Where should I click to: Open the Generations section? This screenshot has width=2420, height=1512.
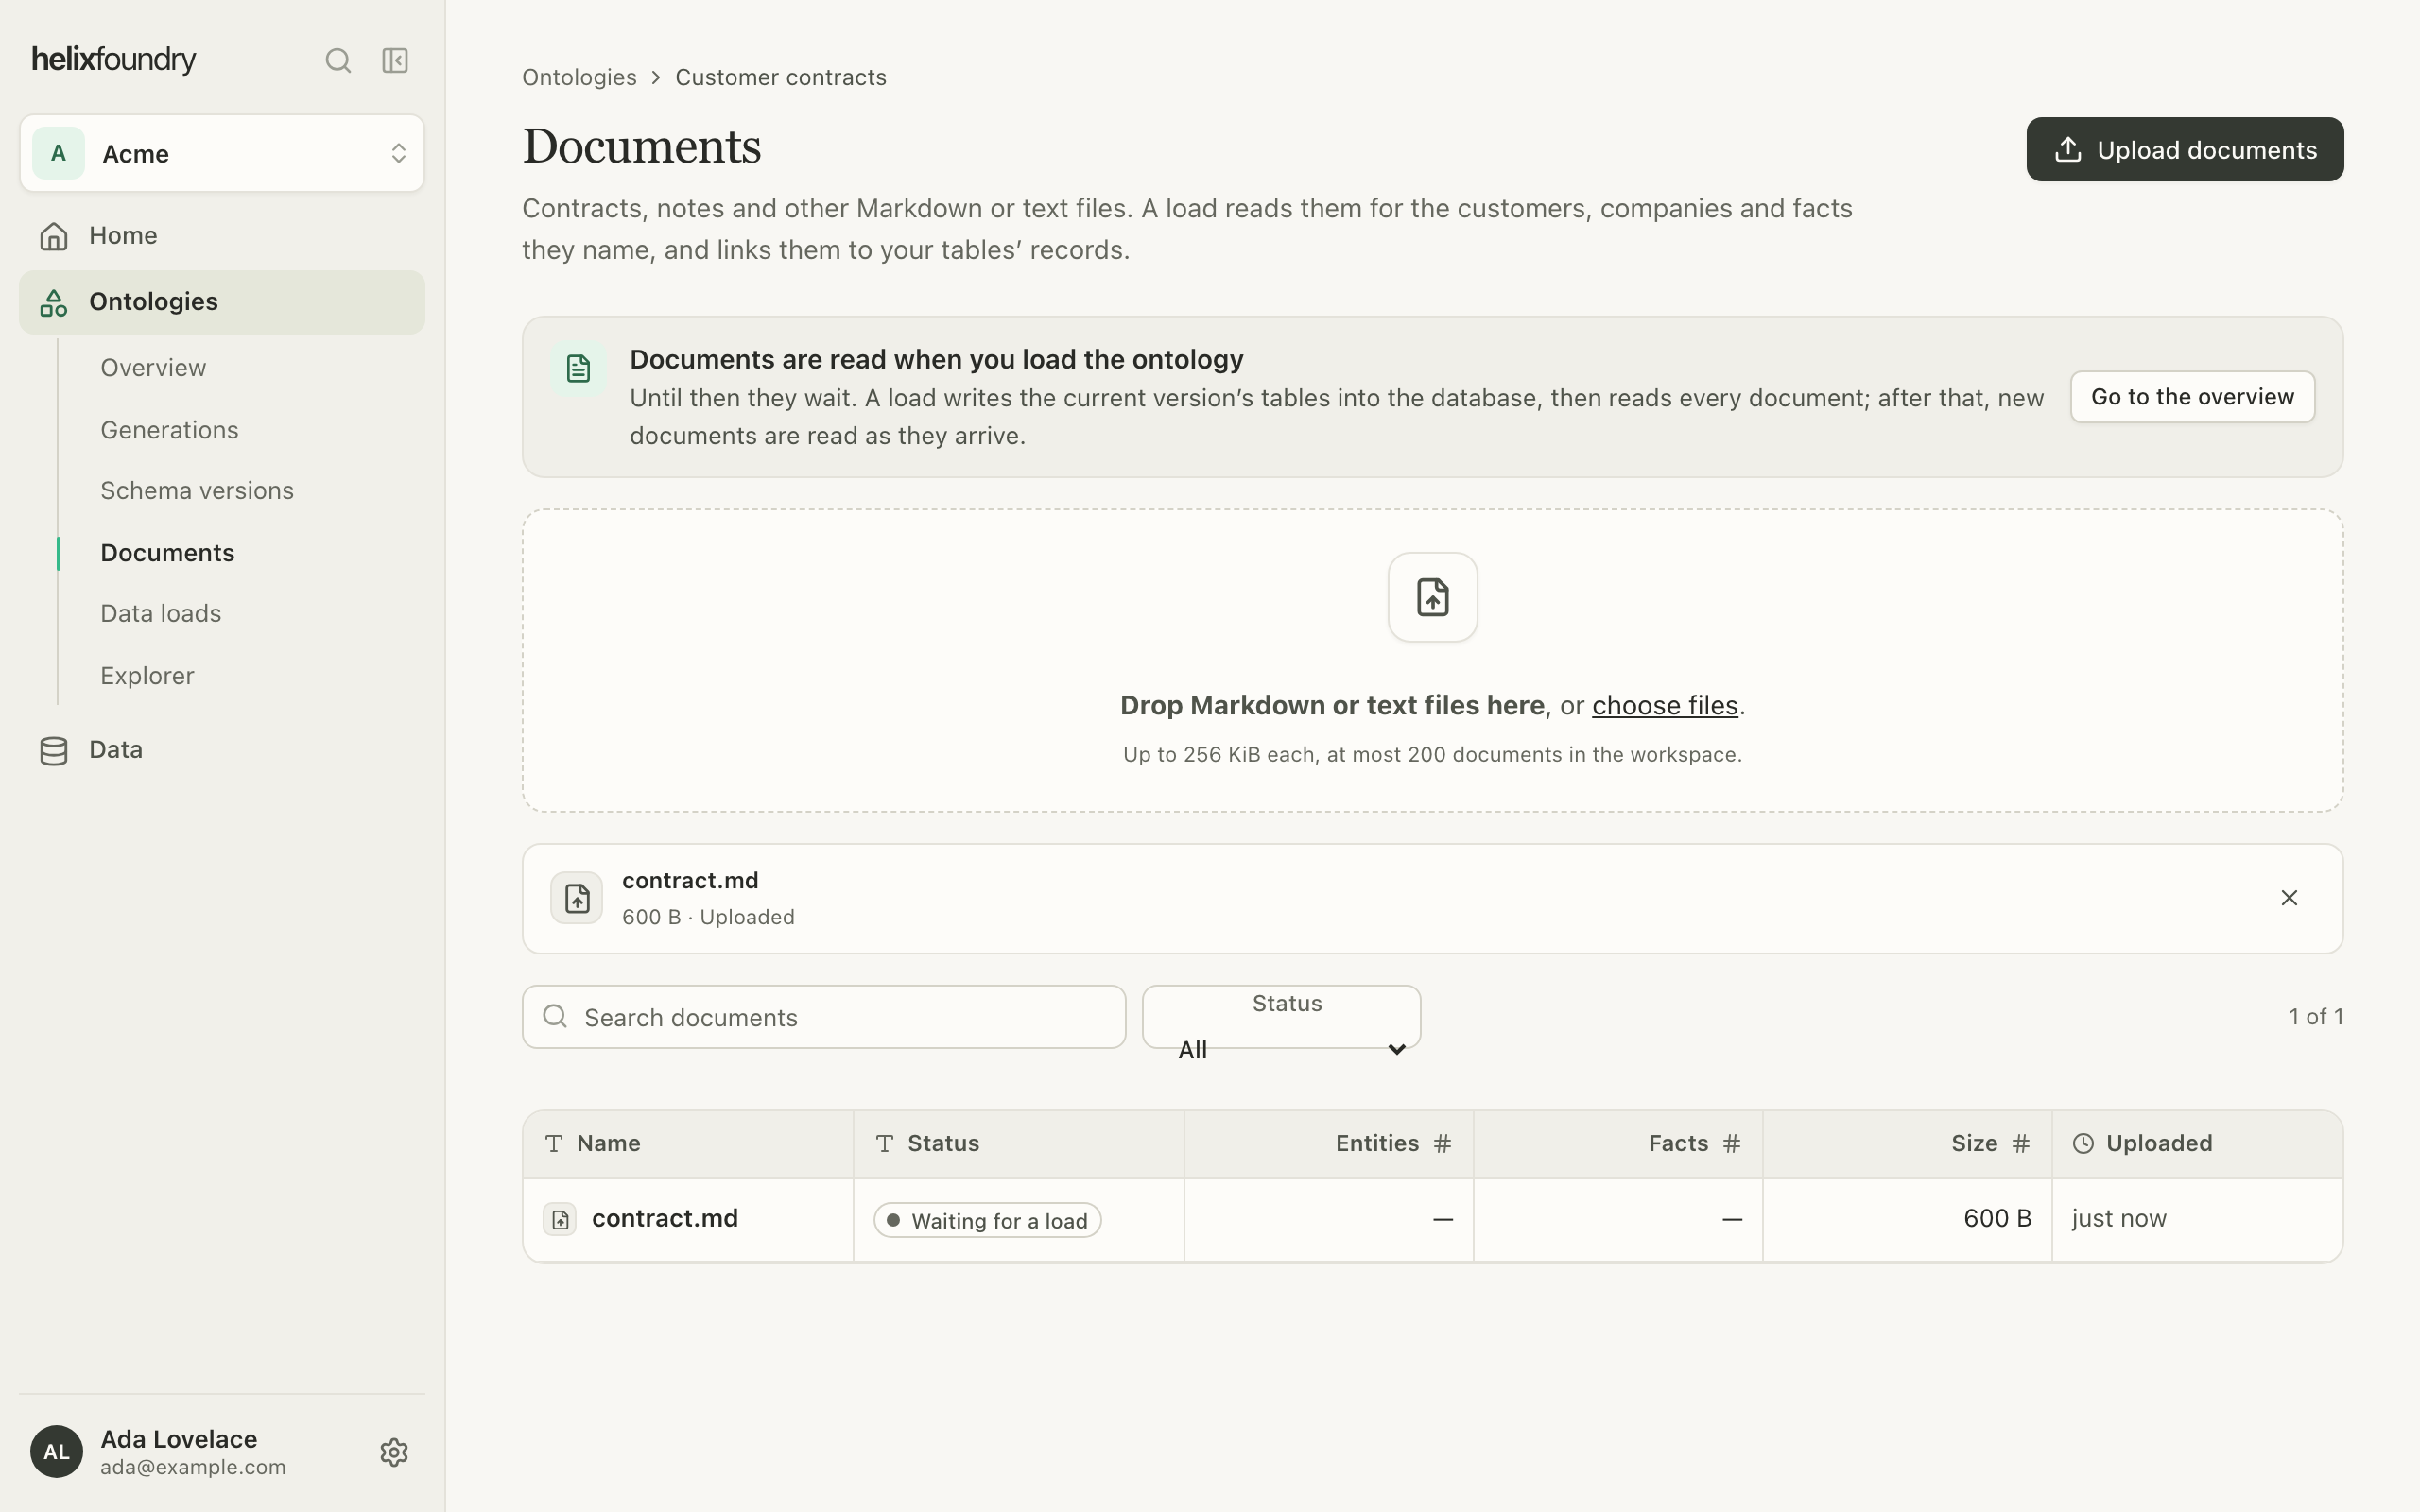pyautogui.click(x=169, y=429)
